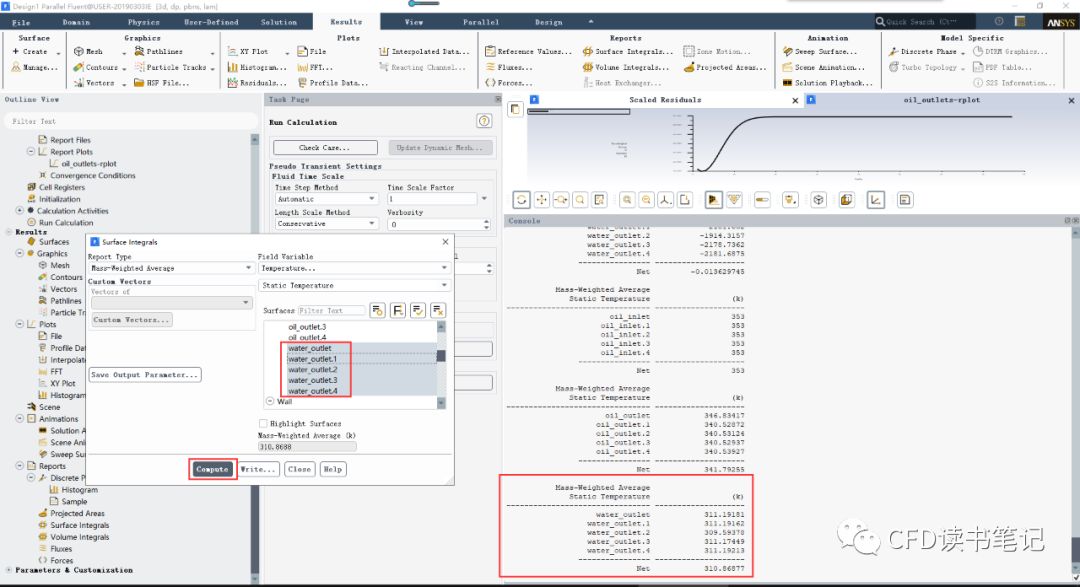Click Save Output Parameter... button
The height and width of the screenshot is (587, 1080).
click(x=145, y=375)
